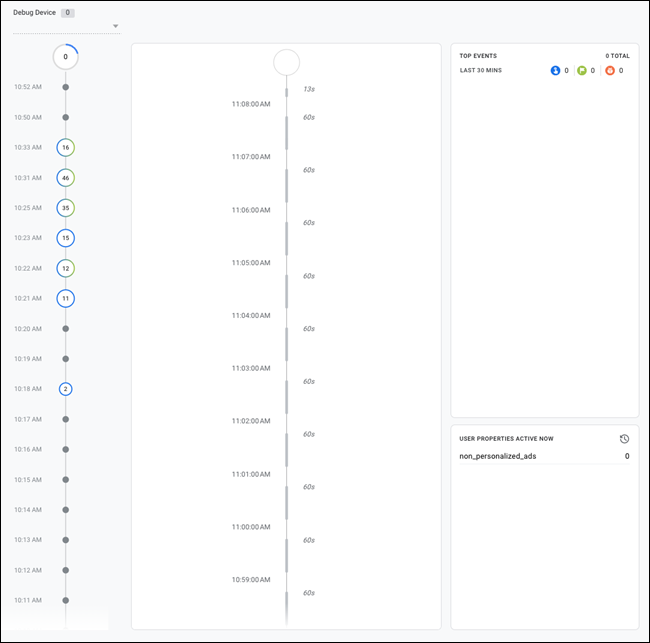The height and width of the screenshot is (643, 650).
Task: Select the 10:33 AM bubble with 16 events
Action: (65, 148)
